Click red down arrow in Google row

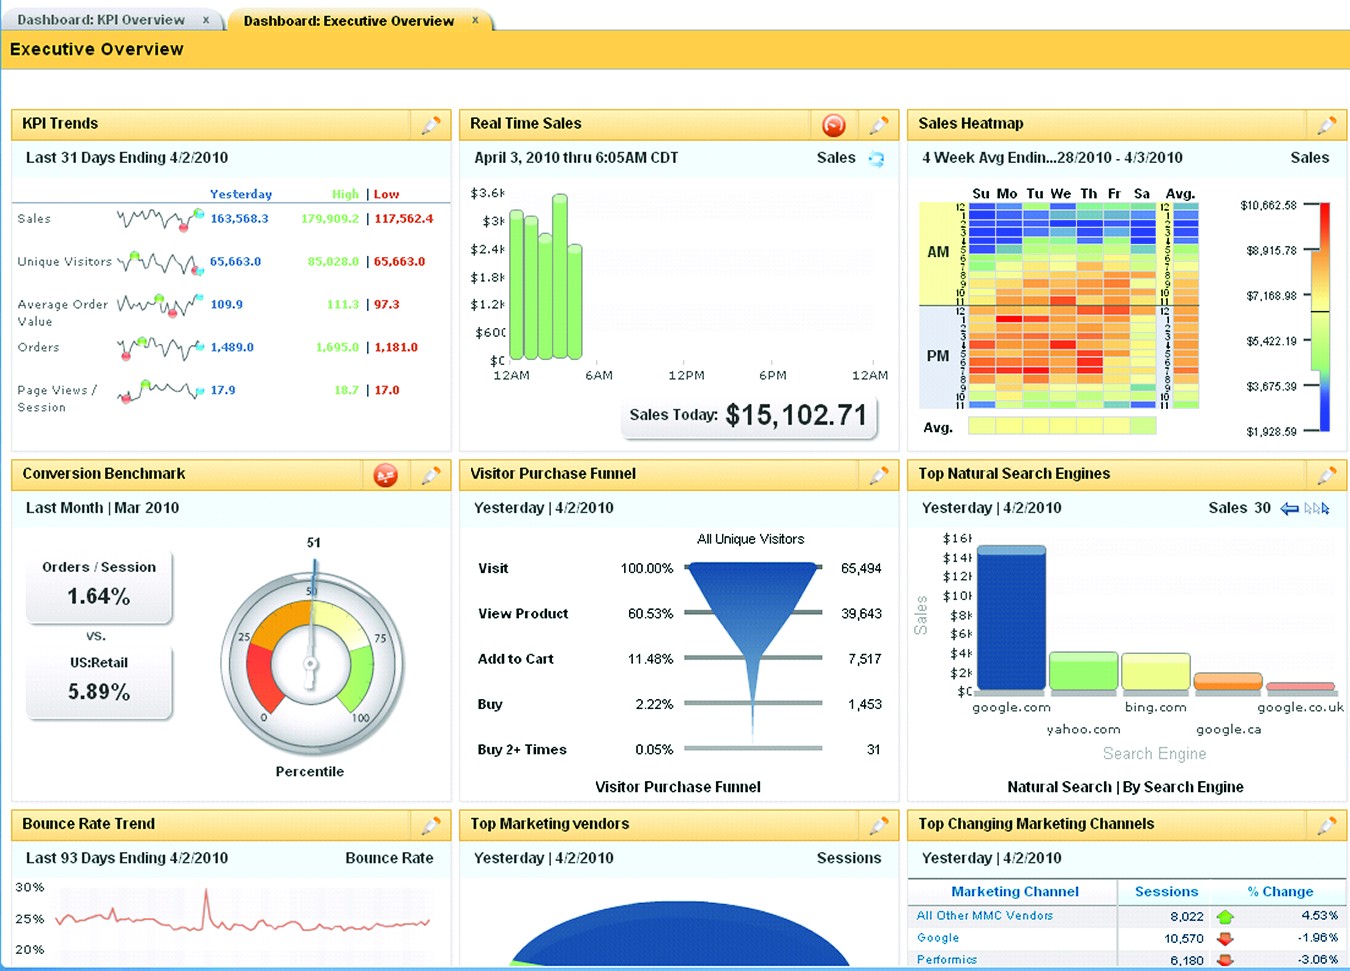point(1225,939)
